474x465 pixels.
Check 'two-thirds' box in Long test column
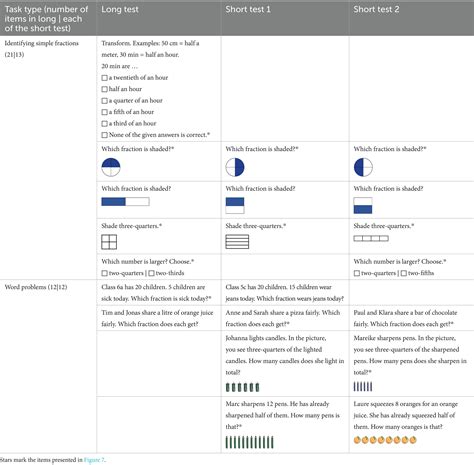coord(151,273)
